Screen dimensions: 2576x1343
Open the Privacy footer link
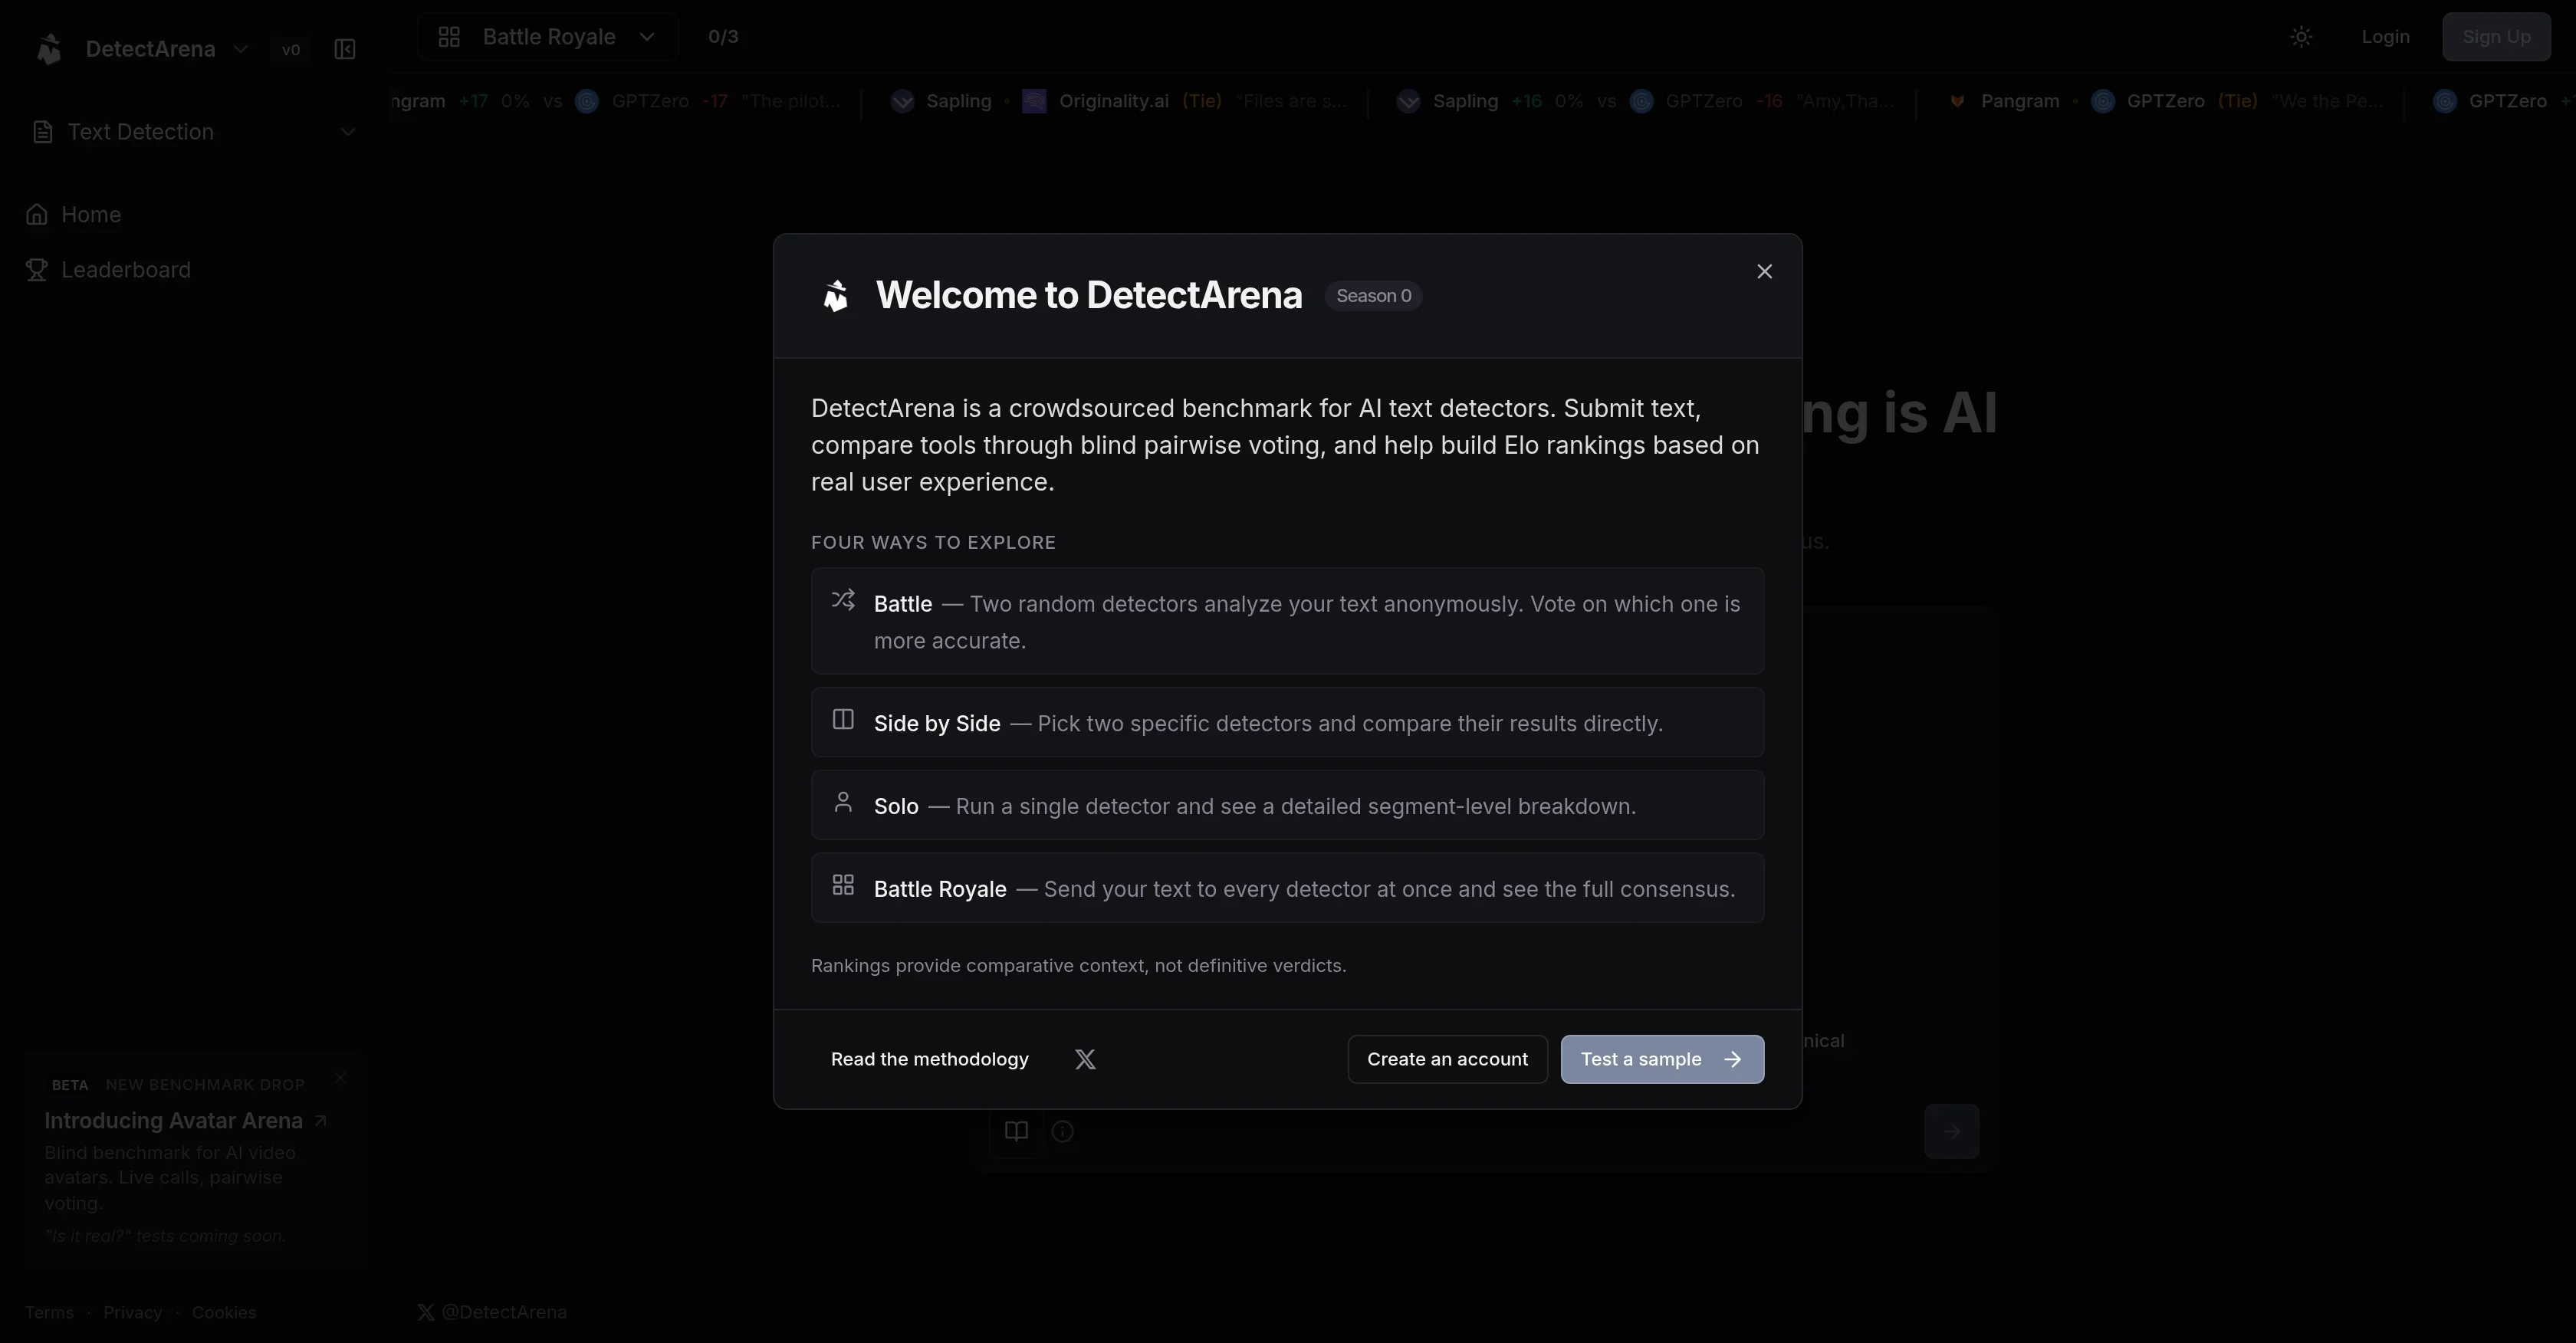[132, 1312]
